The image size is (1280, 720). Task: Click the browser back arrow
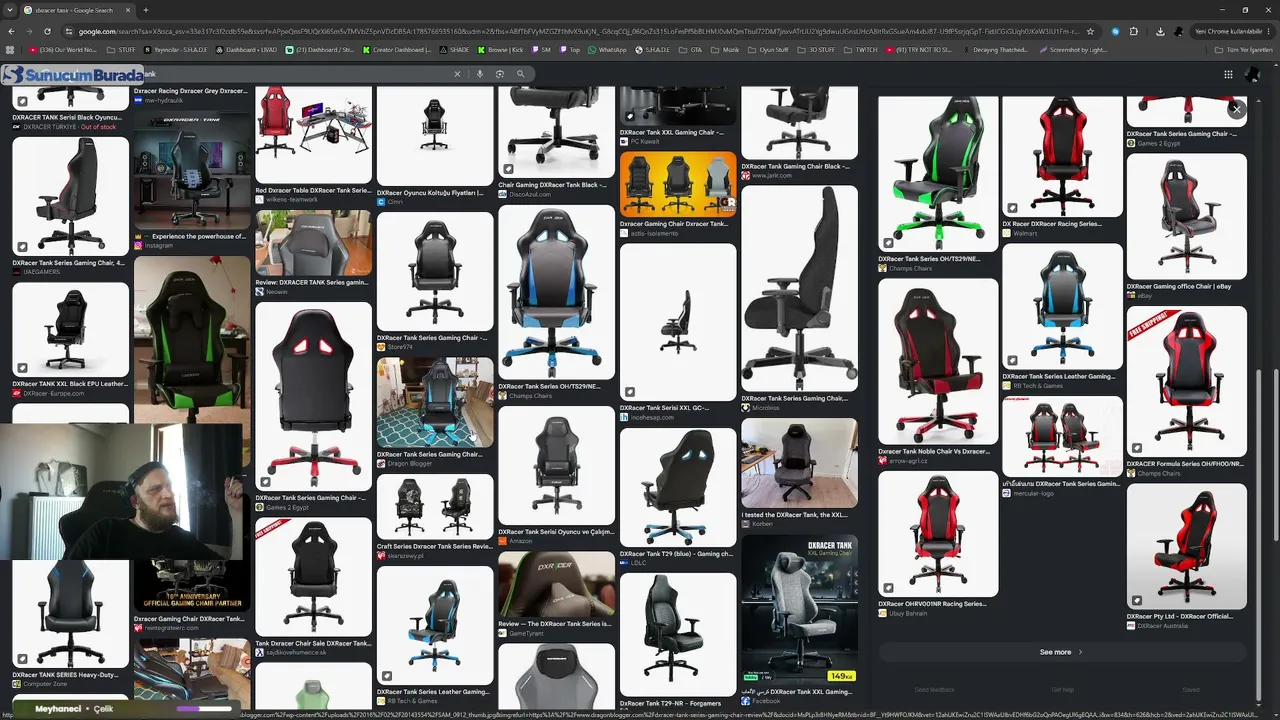tap(11, 31)
